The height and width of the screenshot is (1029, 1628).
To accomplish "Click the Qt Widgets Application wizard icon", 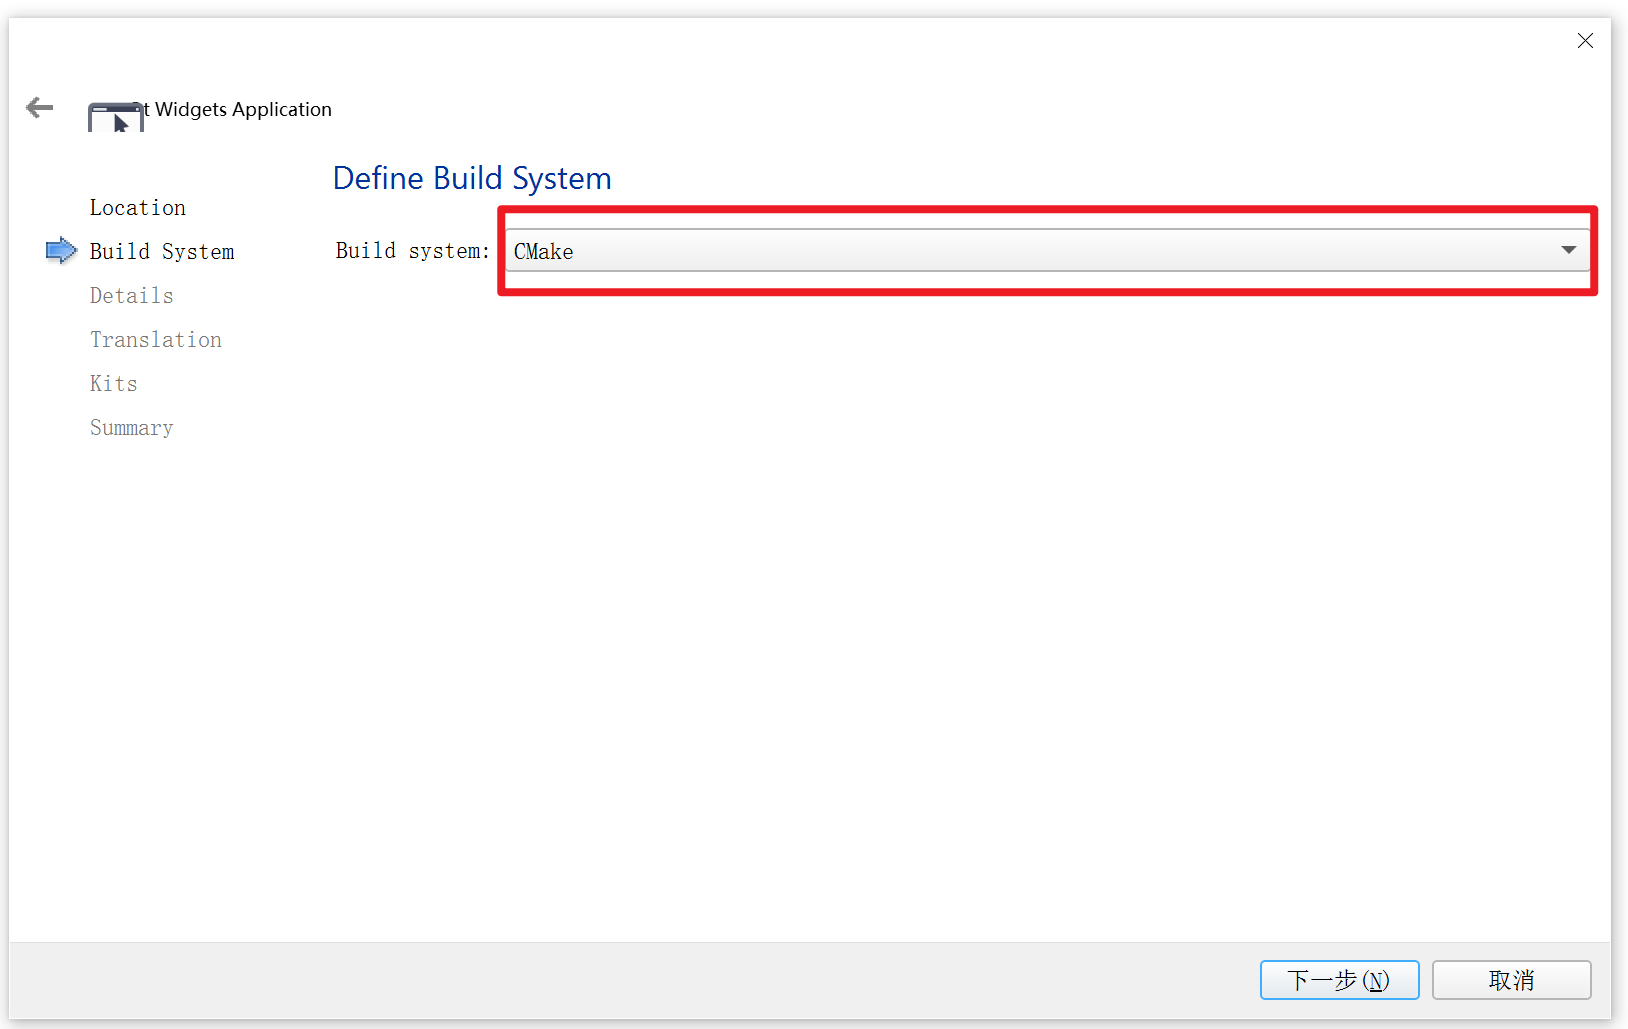I will pos(115,117).
